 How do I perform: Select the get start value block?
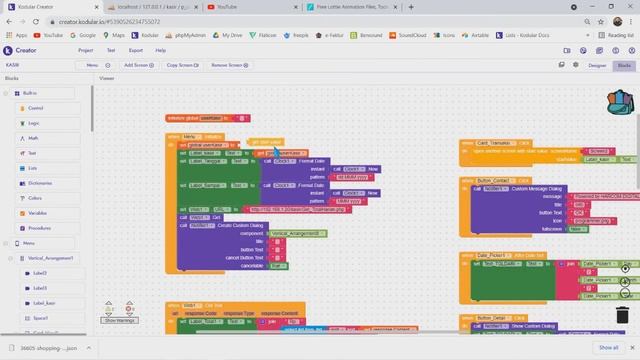pyautogui.click(x=266, y=142)
